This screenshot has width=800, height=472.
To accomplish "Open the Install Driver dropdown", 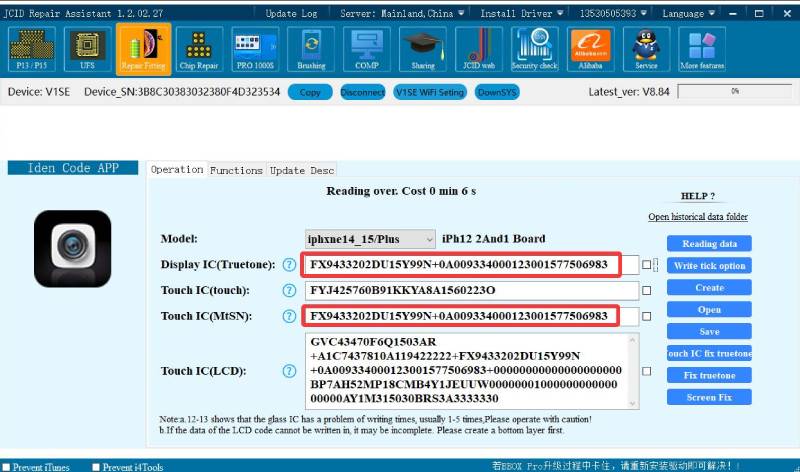I will [521, 13].
